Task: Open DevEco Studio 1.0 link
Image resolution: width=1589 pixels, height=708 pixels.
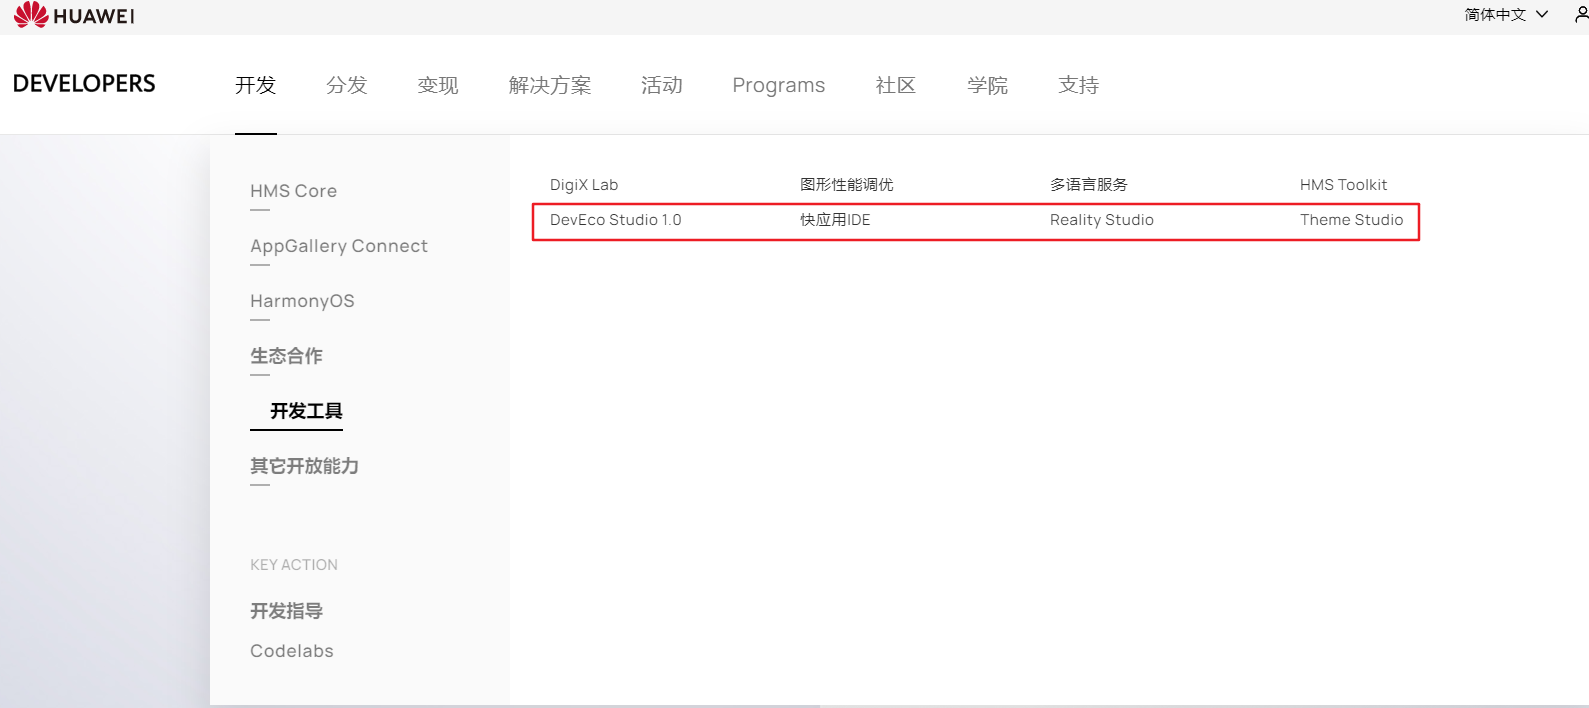Action: (616, 220)
